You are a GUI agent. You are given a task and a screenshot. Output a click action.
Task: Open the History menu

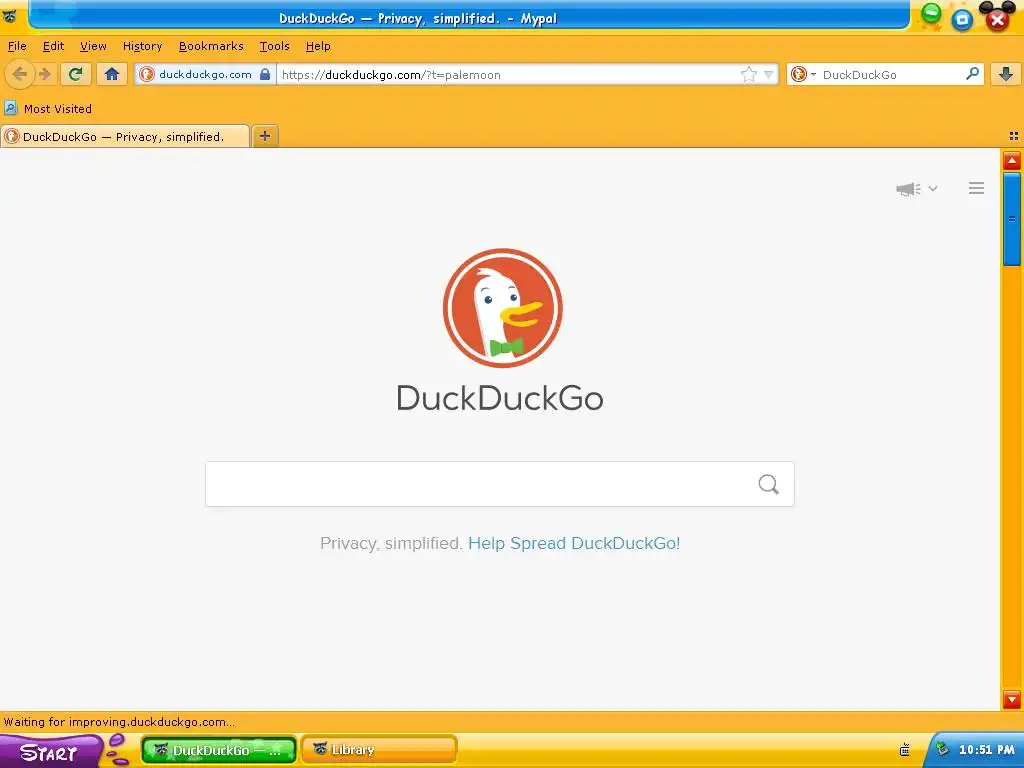pos(142,46)
